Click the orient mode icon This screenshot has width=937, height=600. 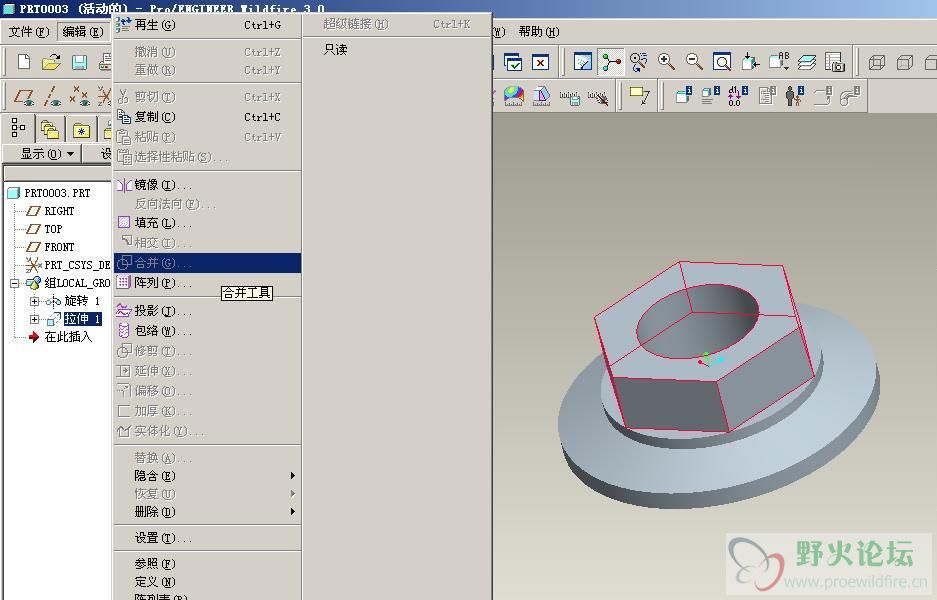pos(638,62)
